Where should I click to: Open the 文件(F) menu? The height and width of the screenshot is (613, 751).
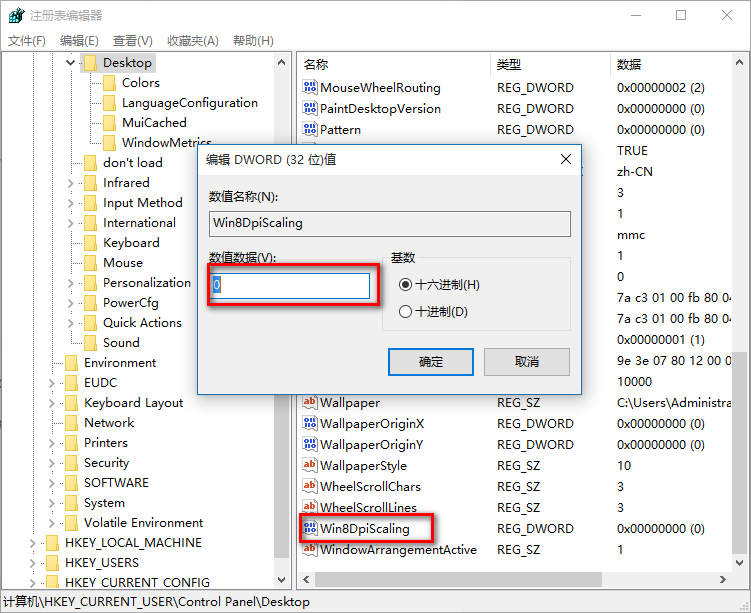pos(27,41)
